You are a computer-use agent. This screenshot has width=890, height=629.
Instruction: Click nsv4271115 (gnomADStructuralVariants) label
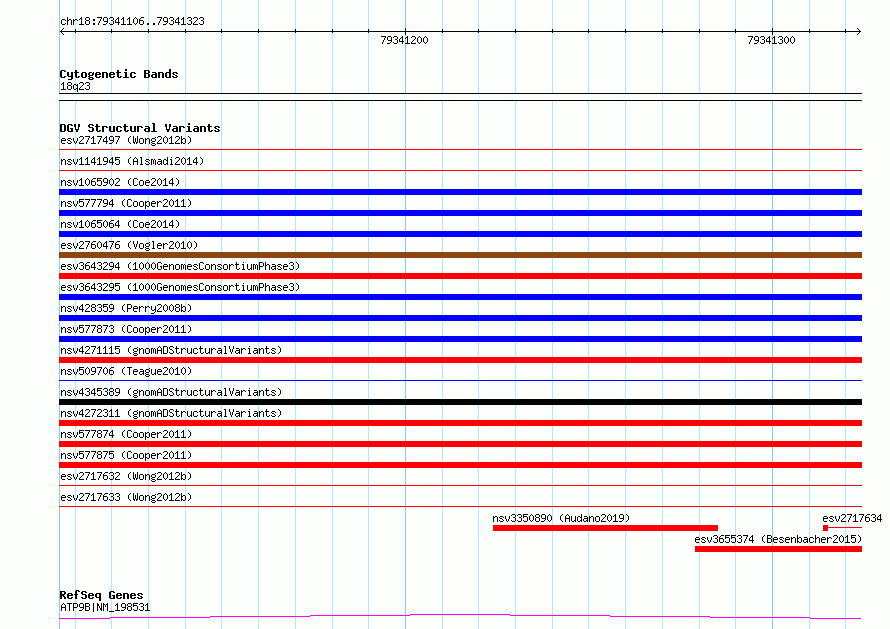click(x=171, y=350)
